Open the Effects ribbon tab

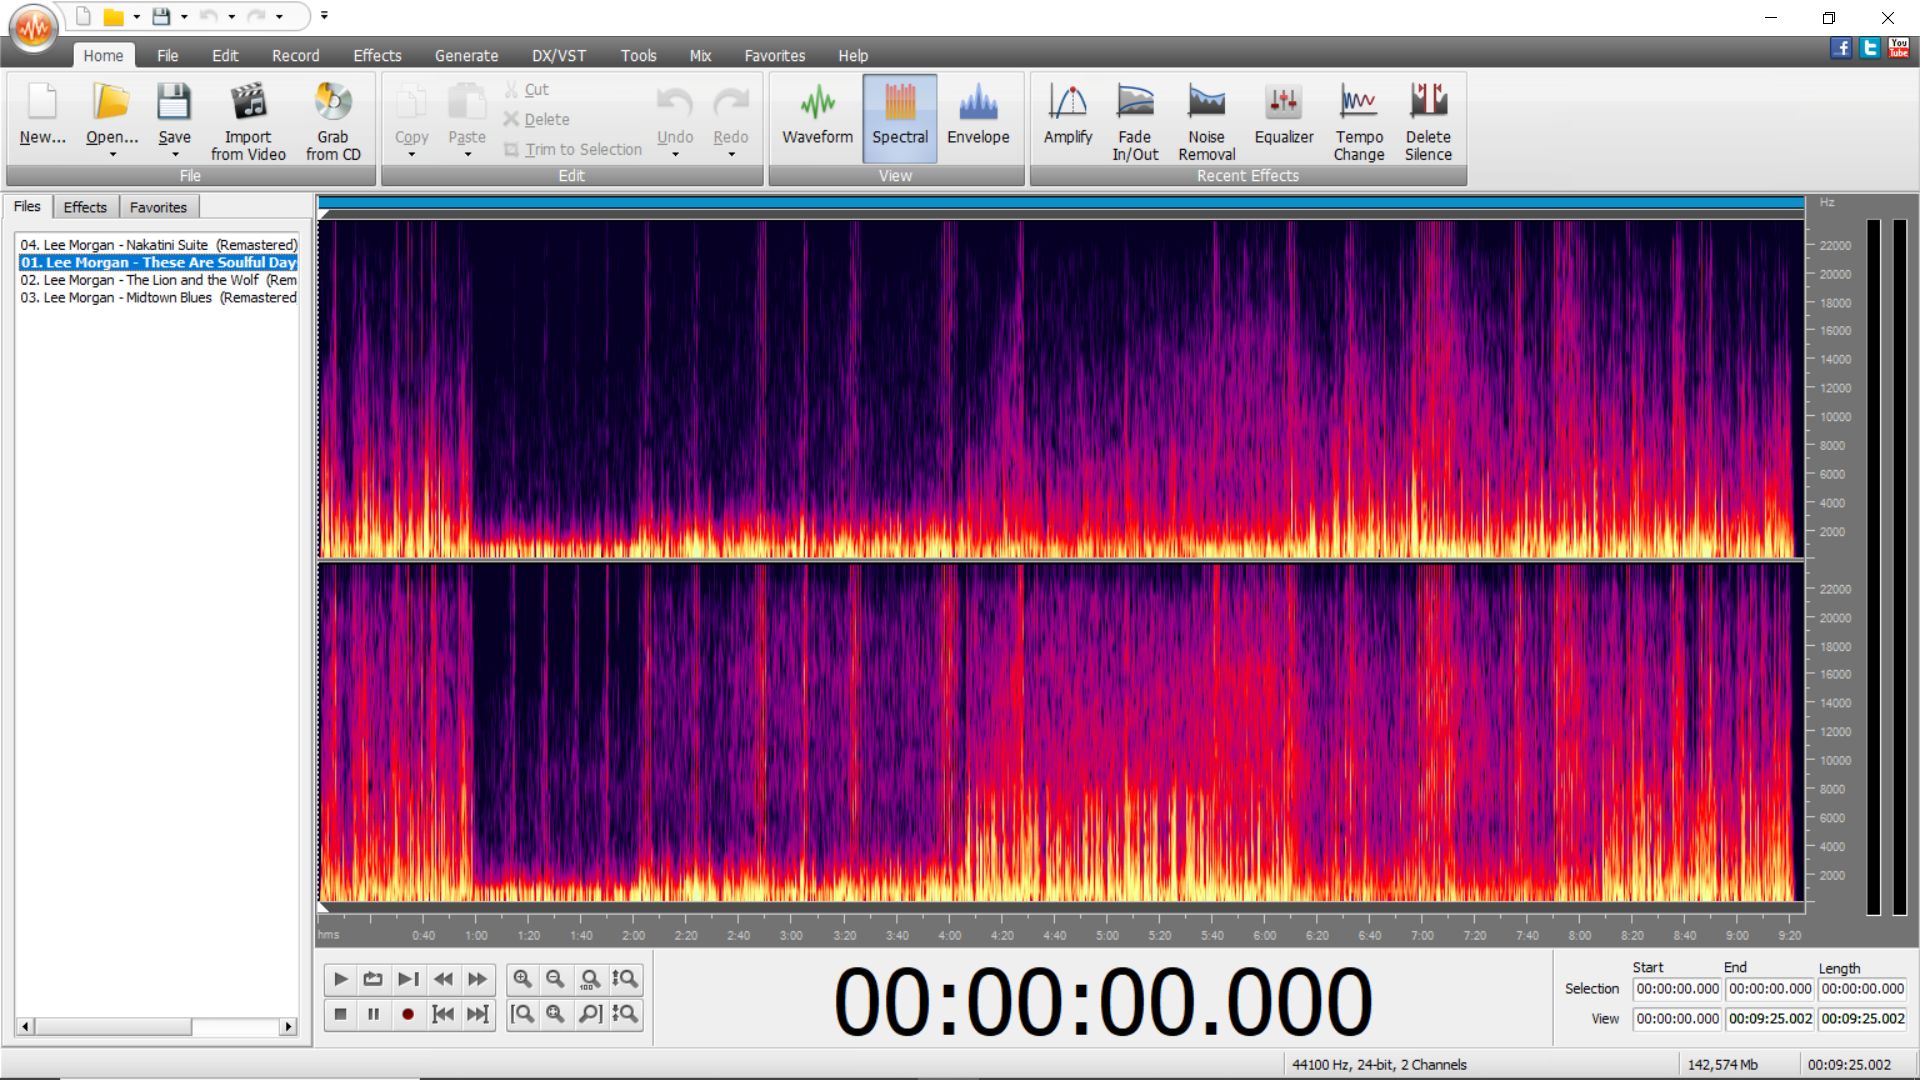click(376, 56)
